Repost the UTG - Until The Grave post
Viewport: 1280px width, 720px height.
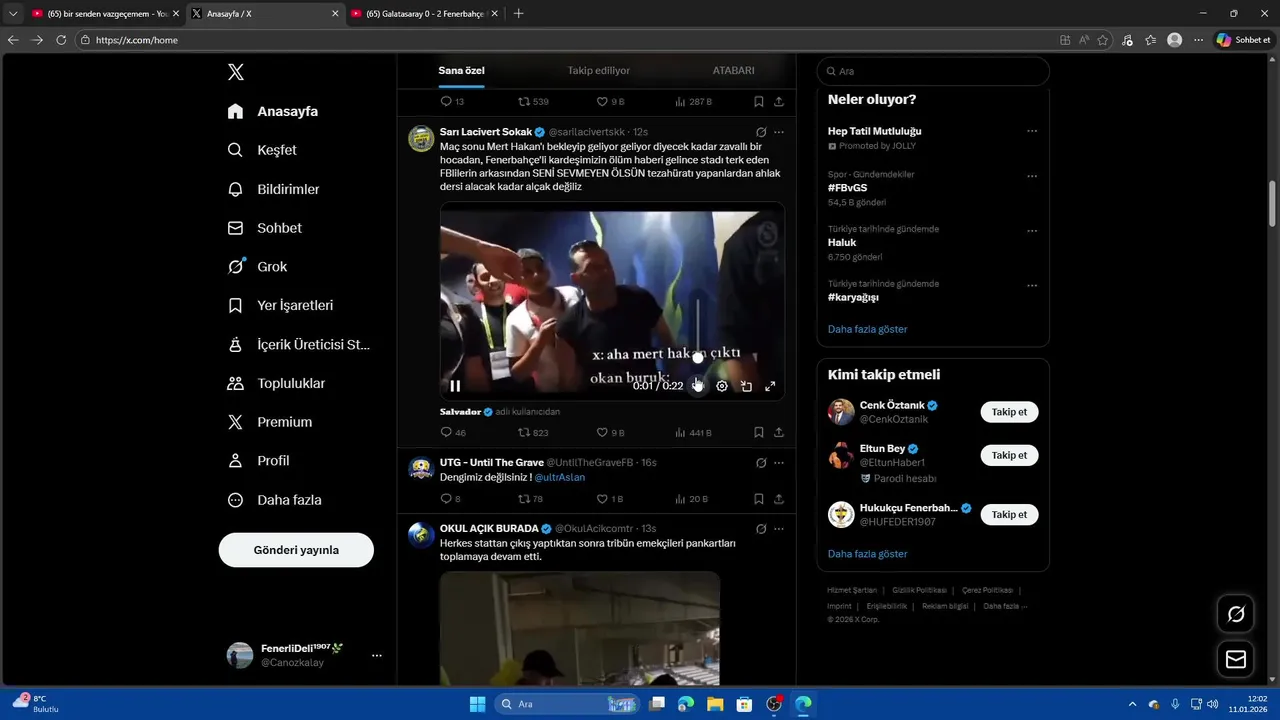coord(530,499)
